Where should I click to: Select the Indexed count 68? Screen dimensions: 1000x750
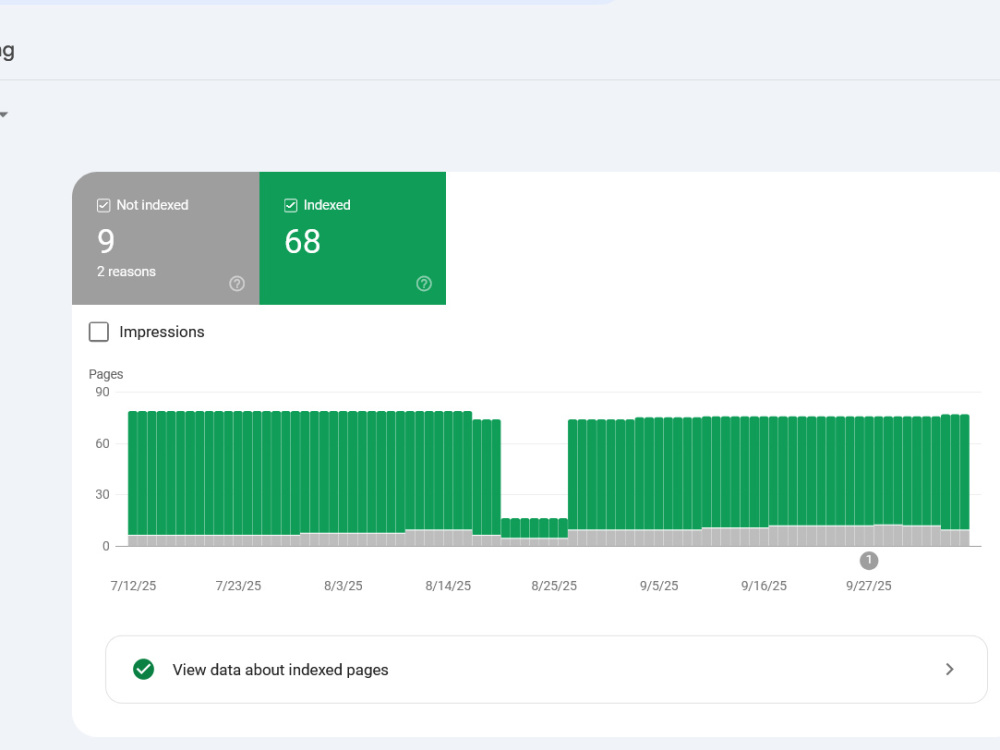coord(302,241)
